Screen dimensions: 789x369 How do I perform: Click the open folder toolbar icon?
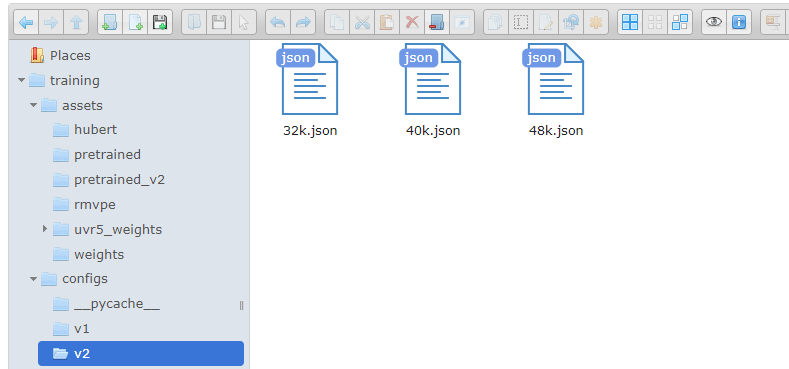click(x=194, y=22)
